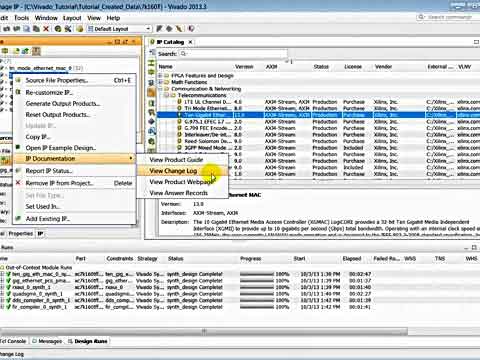Collapse Communication & Networking folder
This screenshot has height=360, width=480.
tap(160, 89)
